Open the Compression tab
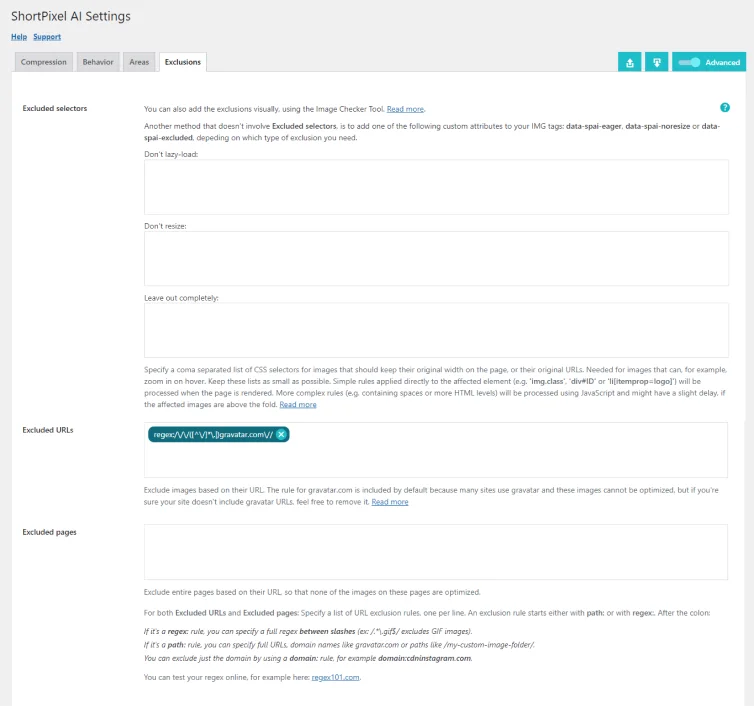Viewport: 754px width, 706px height. coord(44,62)
